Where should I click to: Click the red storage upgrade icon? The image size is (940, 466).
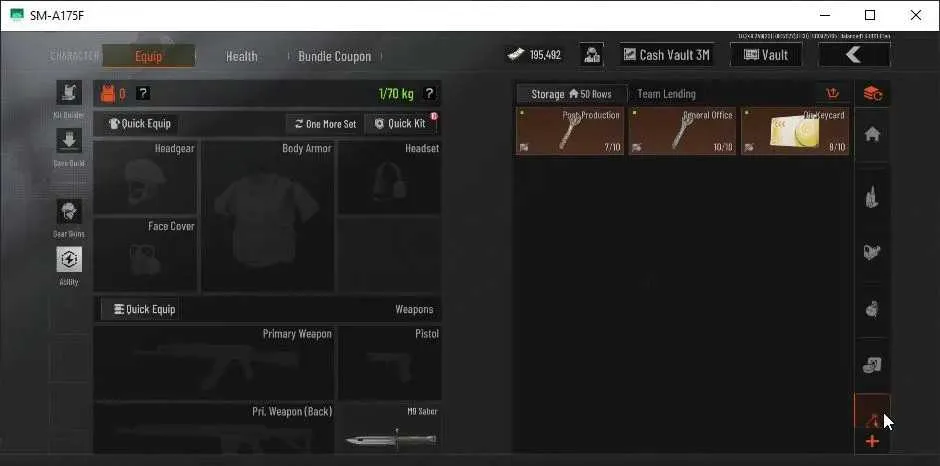(832, 94)
